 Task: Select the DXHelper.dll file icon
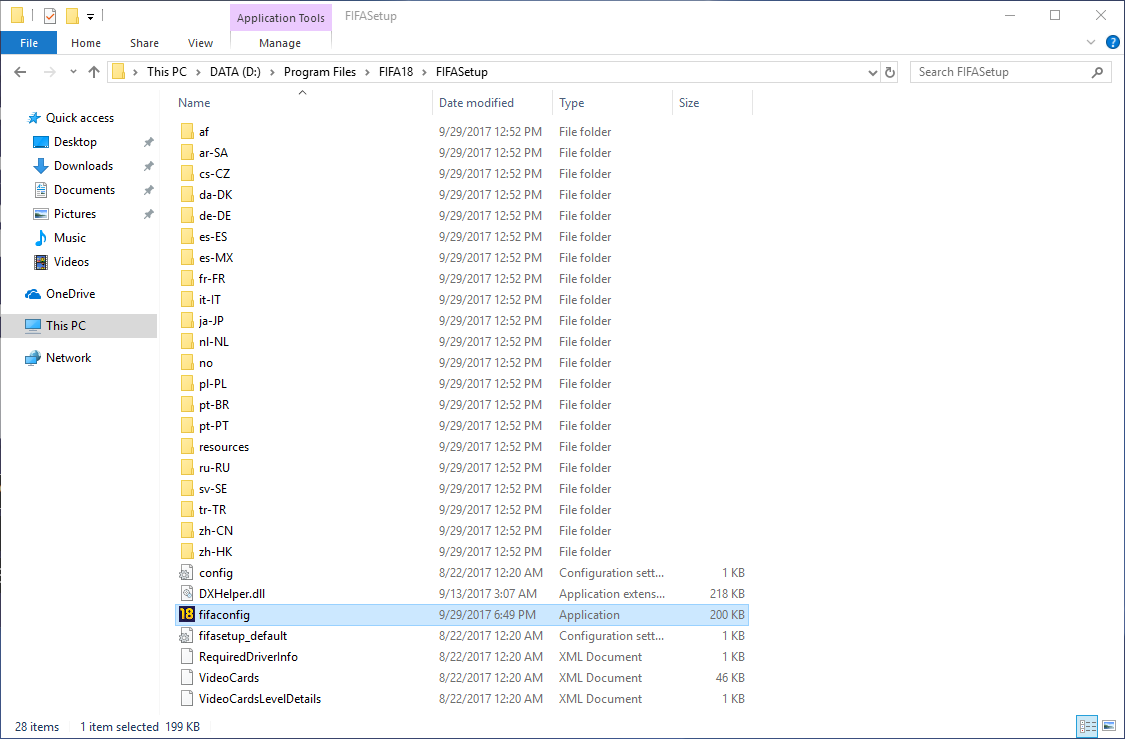[187, 593]
